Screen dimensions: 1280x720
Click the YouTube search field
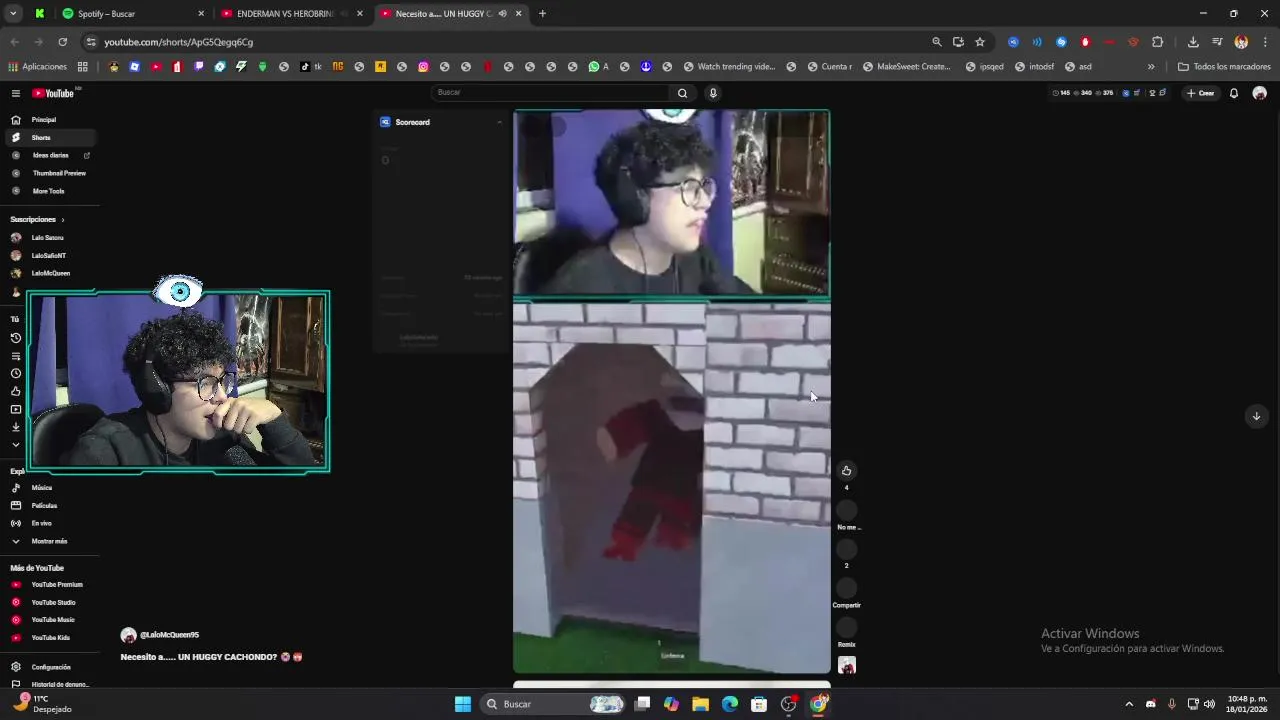(550, 93)
